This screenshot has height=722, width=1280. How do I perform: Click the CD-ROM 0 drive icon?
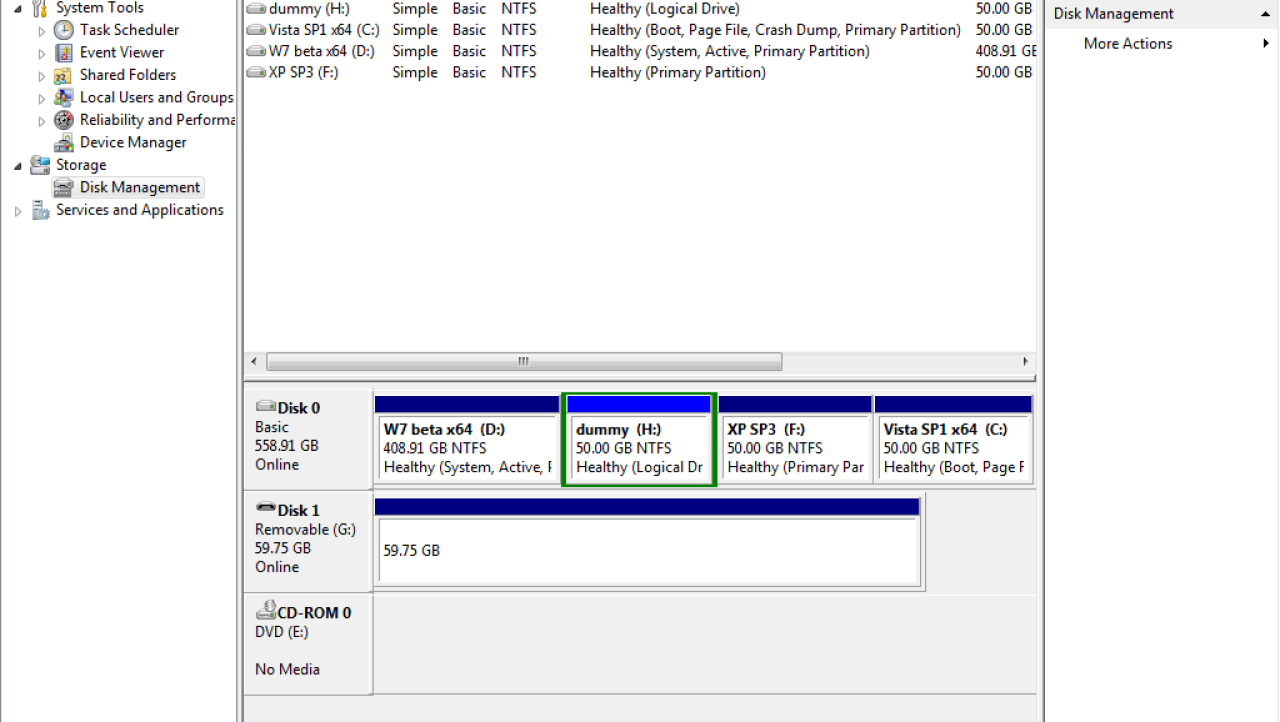coord(266,610)
